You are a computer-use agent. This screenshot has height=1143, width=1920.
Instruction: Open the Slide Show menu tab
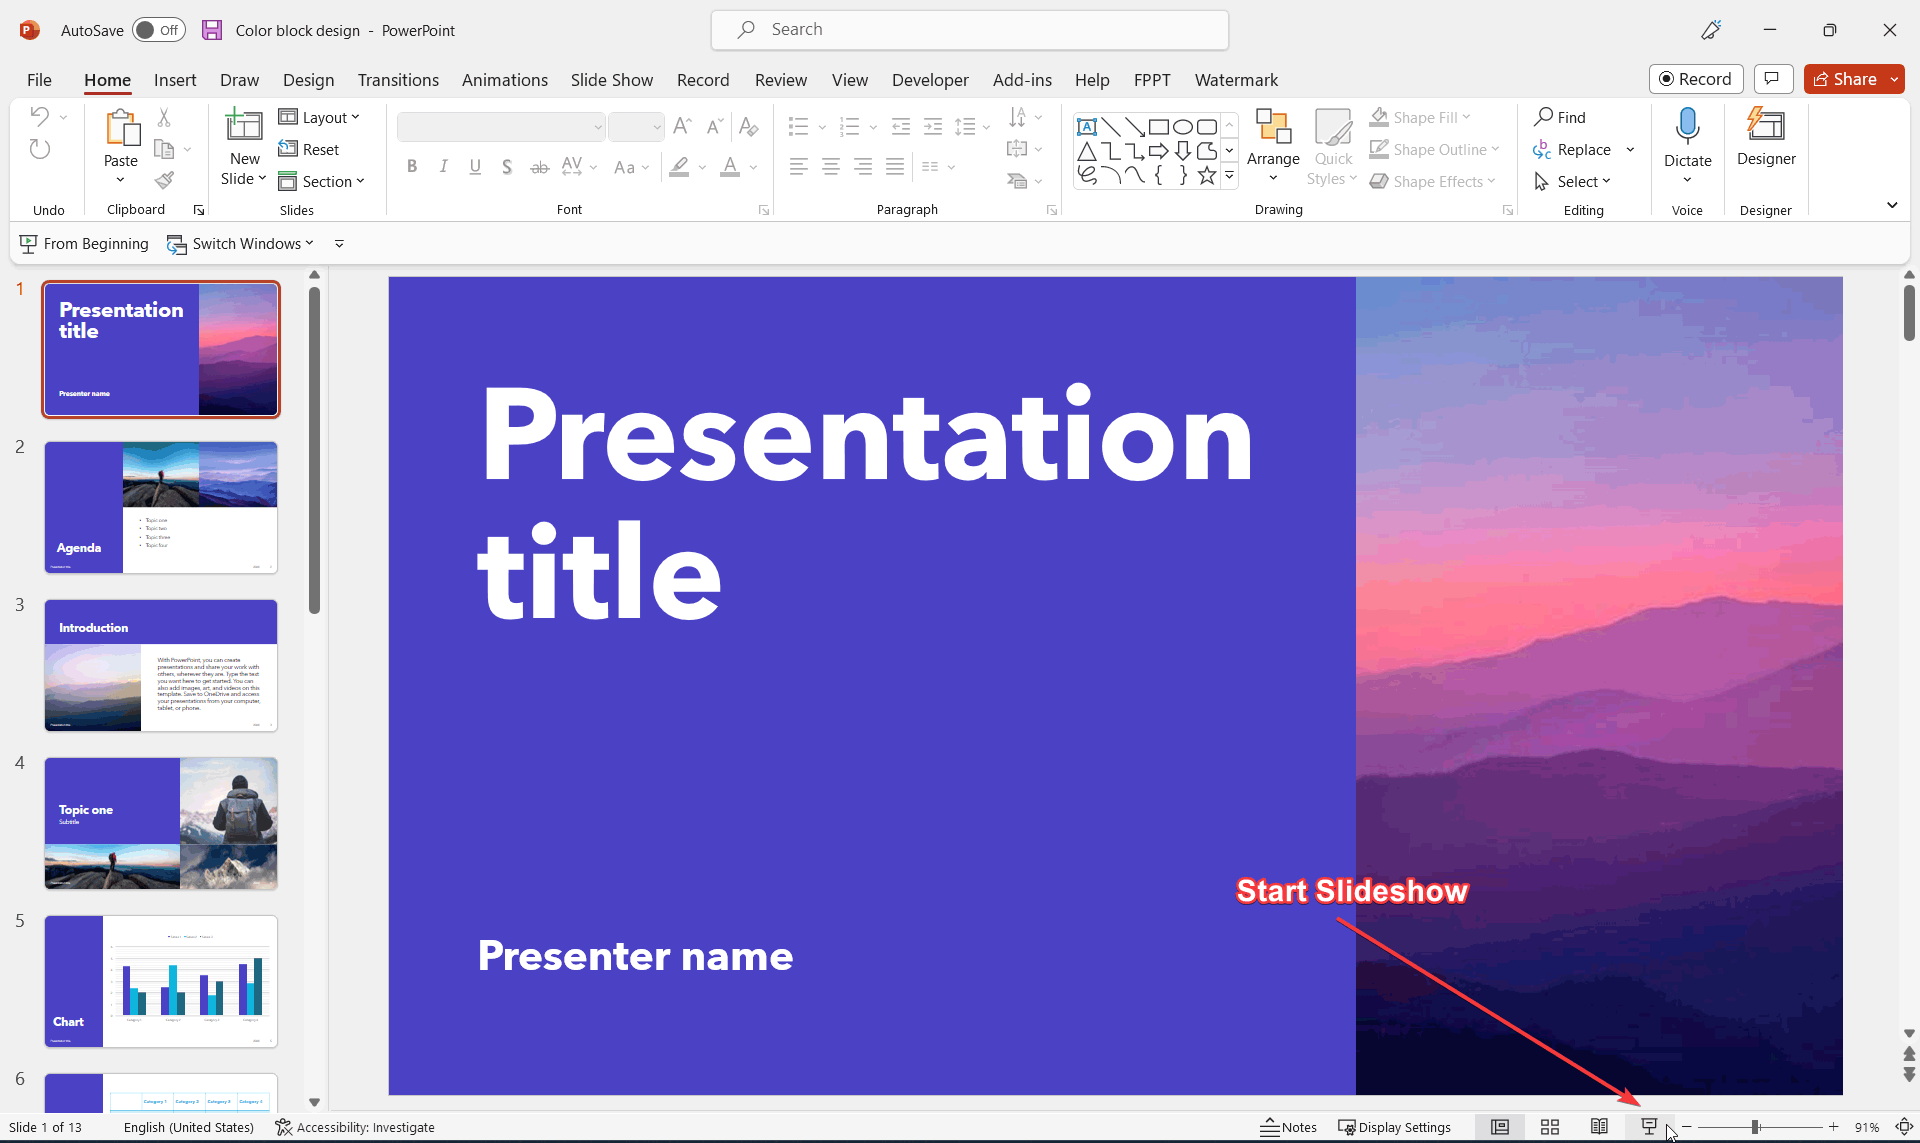click(x=611, y=79)
